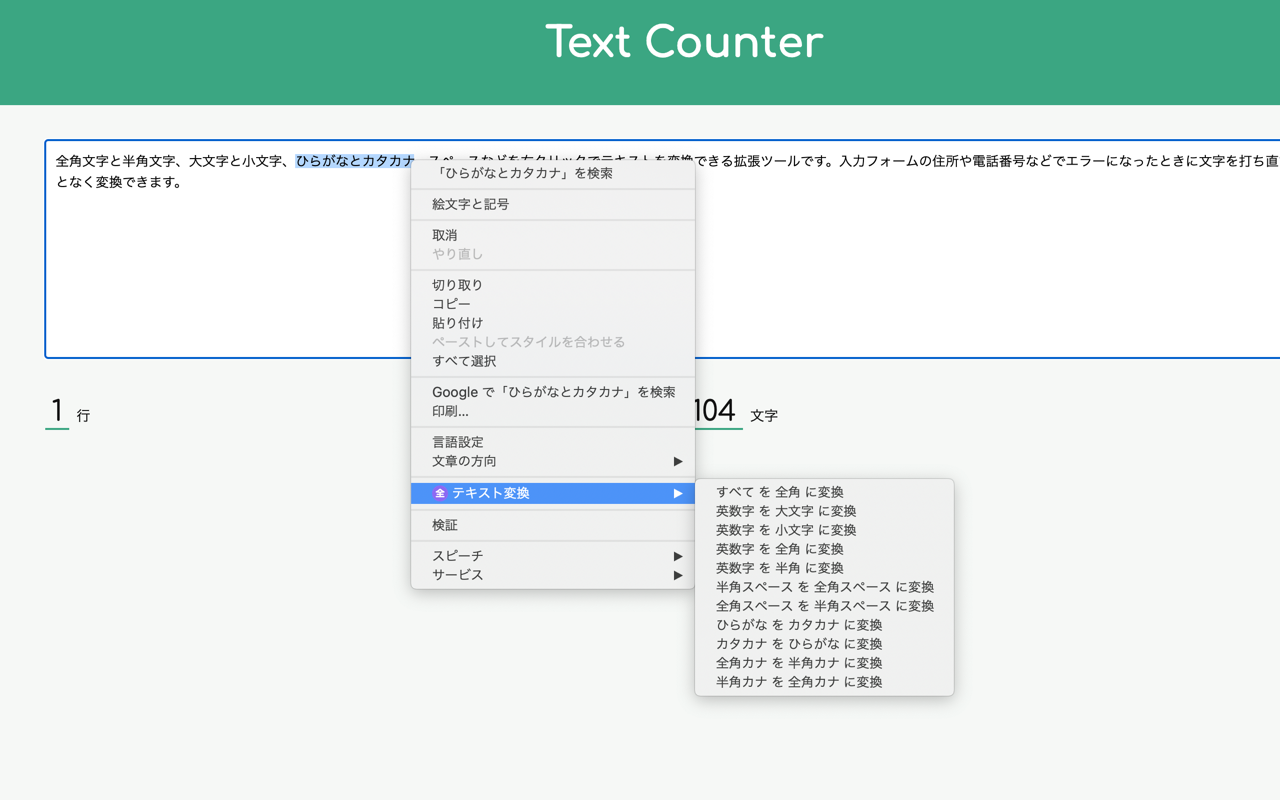The width and height of the screenshot is (1280, 800).
Task: Open 印刷... from the context menu
Action: coord(553,411)
